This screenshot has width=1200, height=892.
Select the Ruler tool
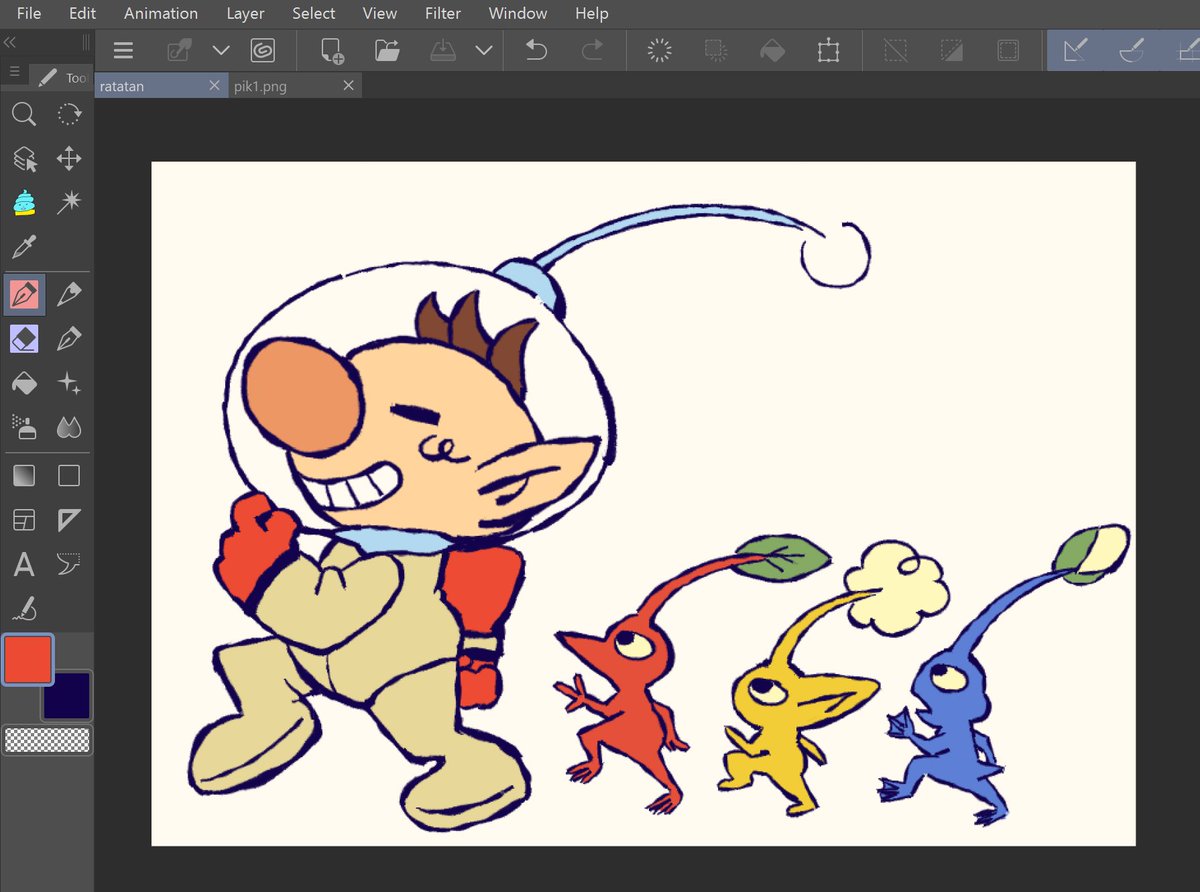tap(69, 520)
